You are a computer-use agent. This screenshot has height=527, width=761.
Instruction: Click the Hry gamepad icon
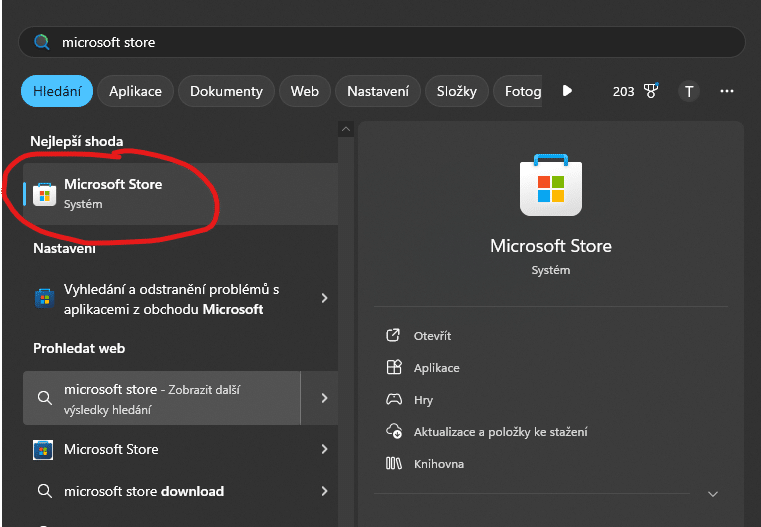pyautogui.click(x=394, y=400)
